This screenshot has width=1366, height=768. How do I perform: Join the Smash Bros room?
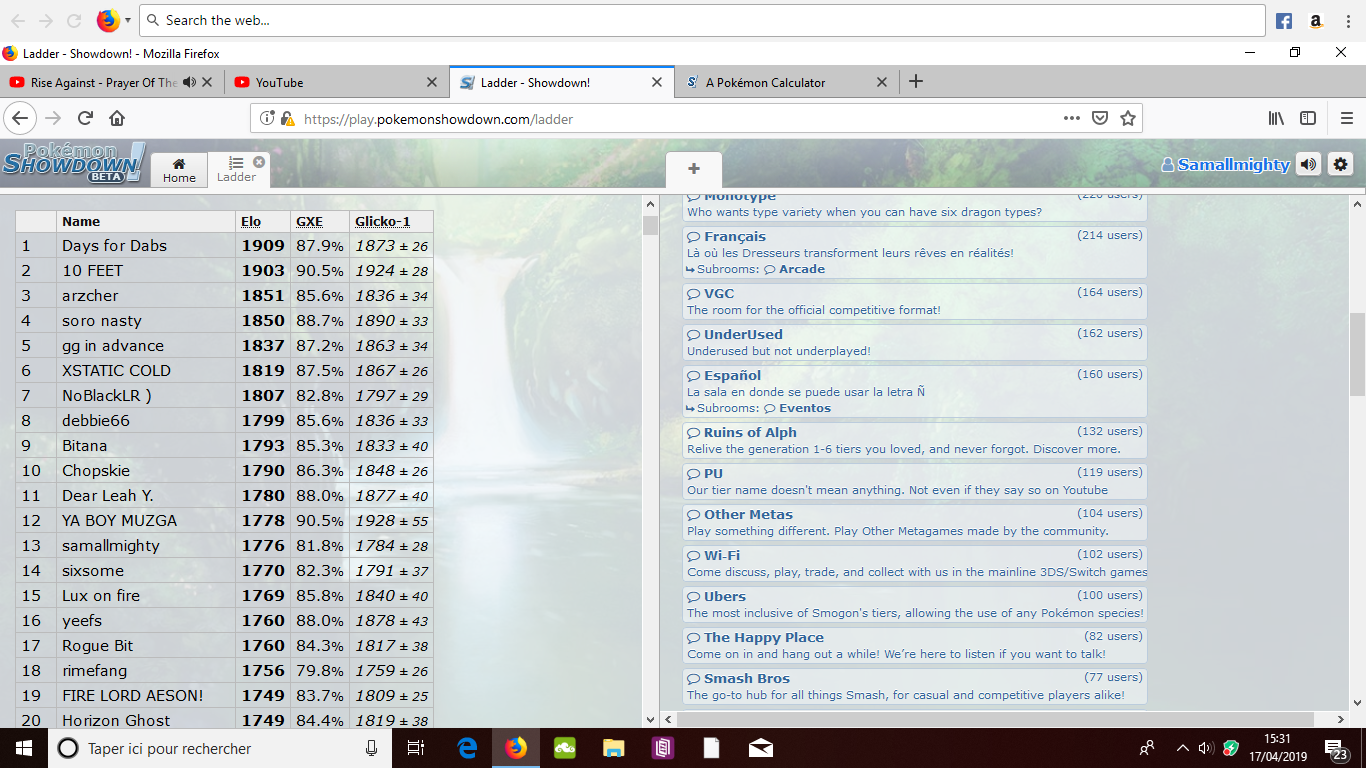(x=915, y=686)
